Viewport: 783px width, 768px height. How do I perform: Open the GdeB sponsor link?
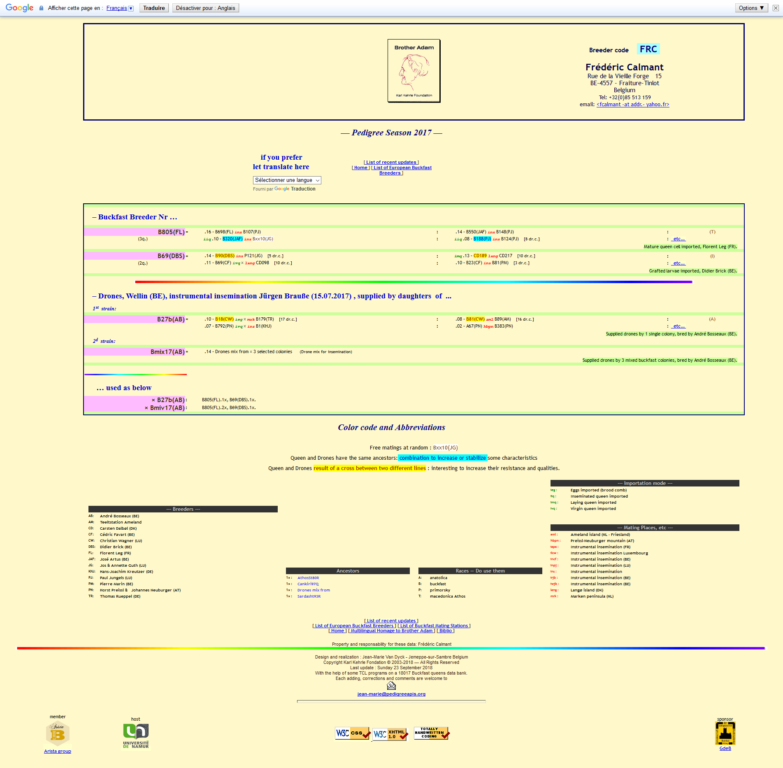725,749
